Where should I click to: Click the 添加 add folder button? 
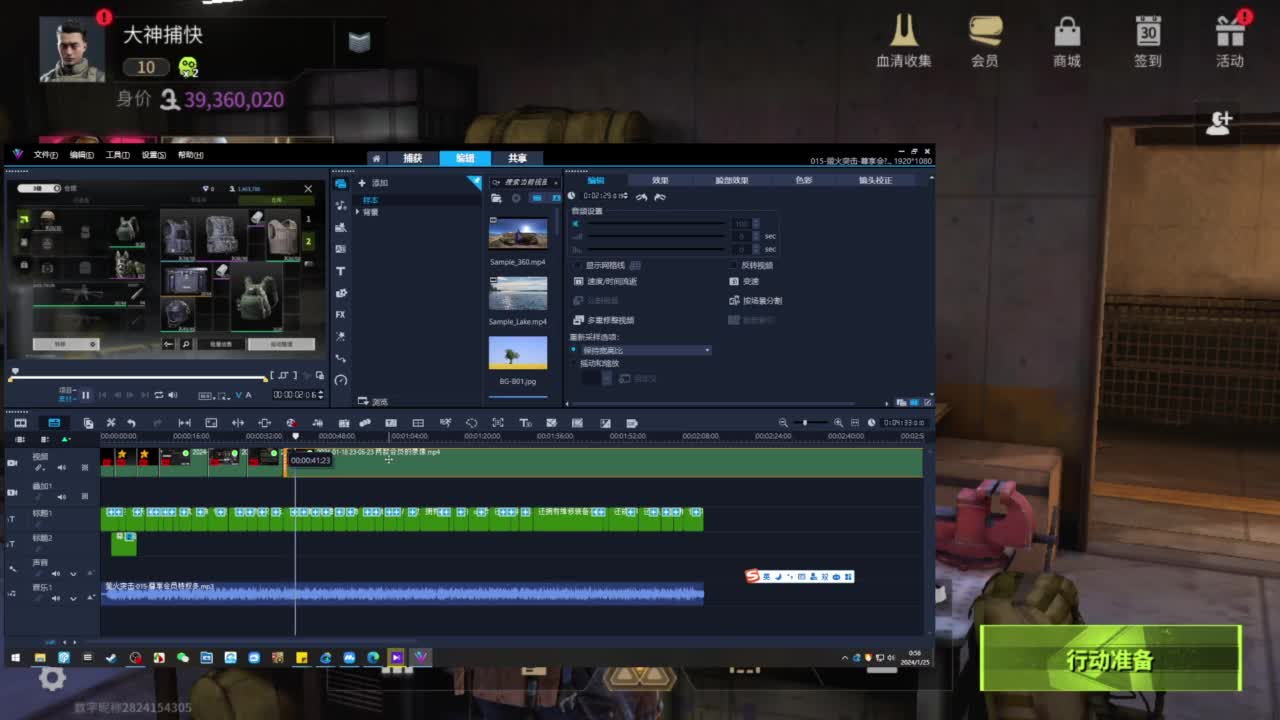coord(373,183)
